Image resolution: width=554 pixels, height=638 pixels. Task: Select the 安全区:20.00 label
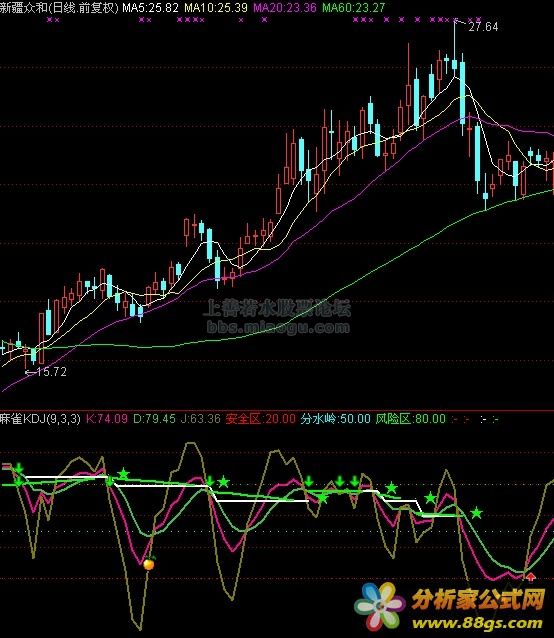260,419
